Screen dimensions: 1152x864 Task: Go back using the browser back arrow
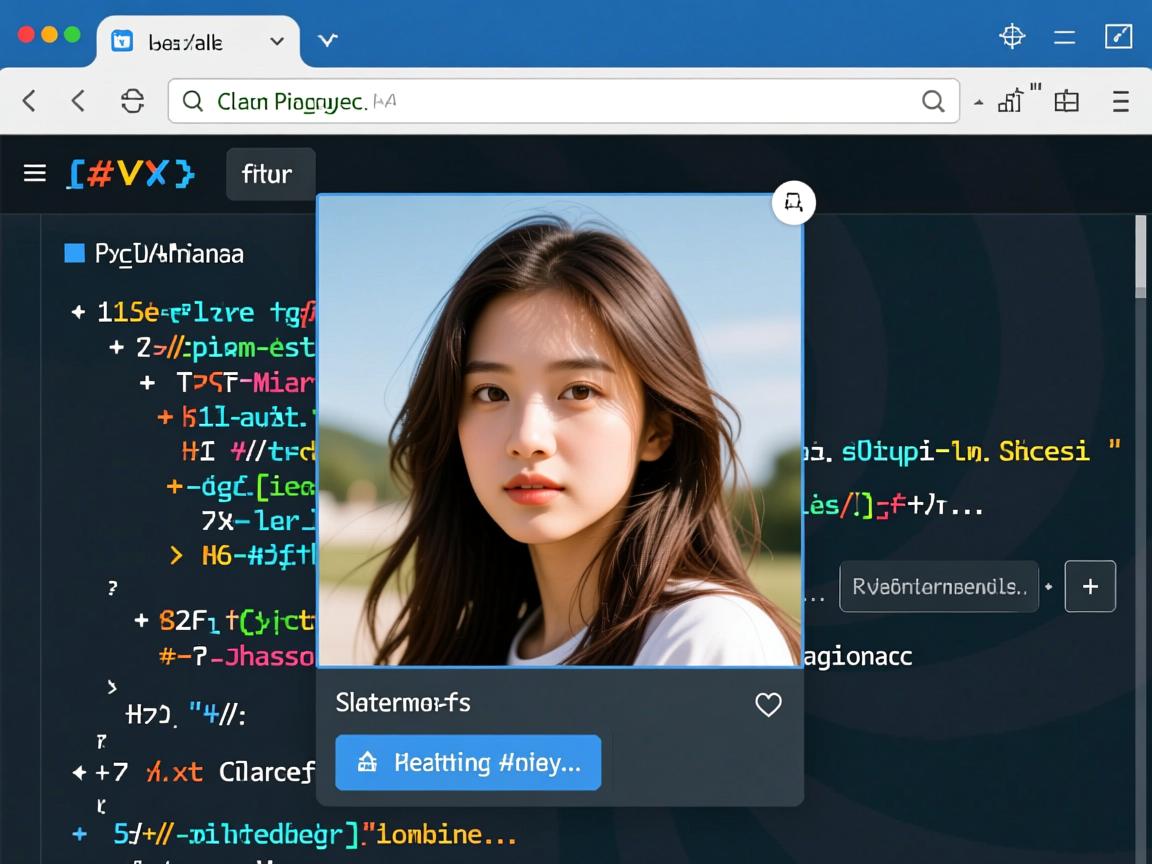(30, 101)
